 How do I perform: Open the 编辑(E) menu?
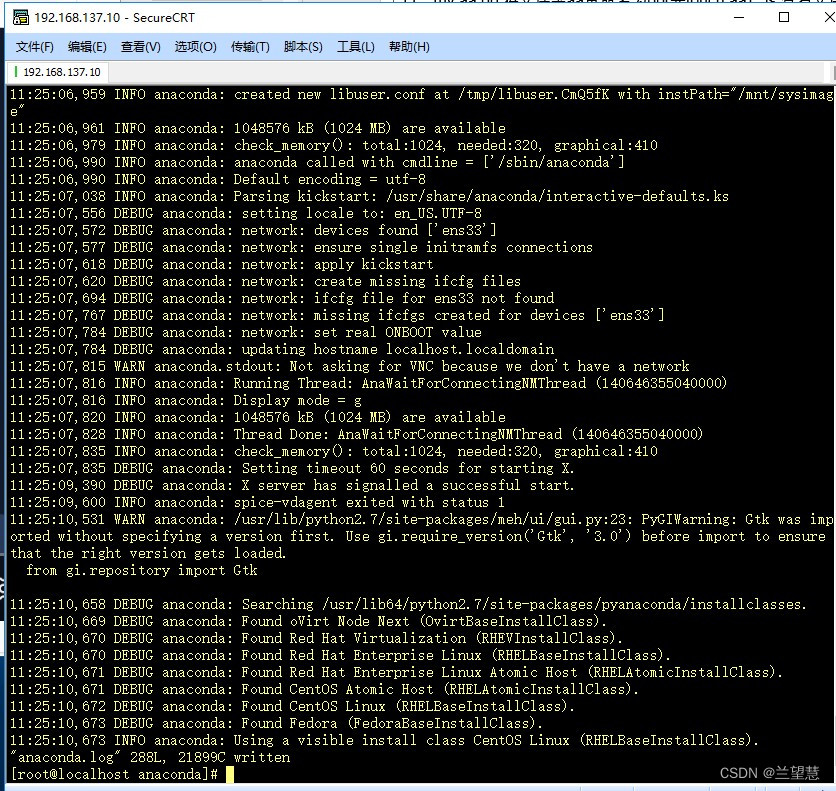click(86, 46)
